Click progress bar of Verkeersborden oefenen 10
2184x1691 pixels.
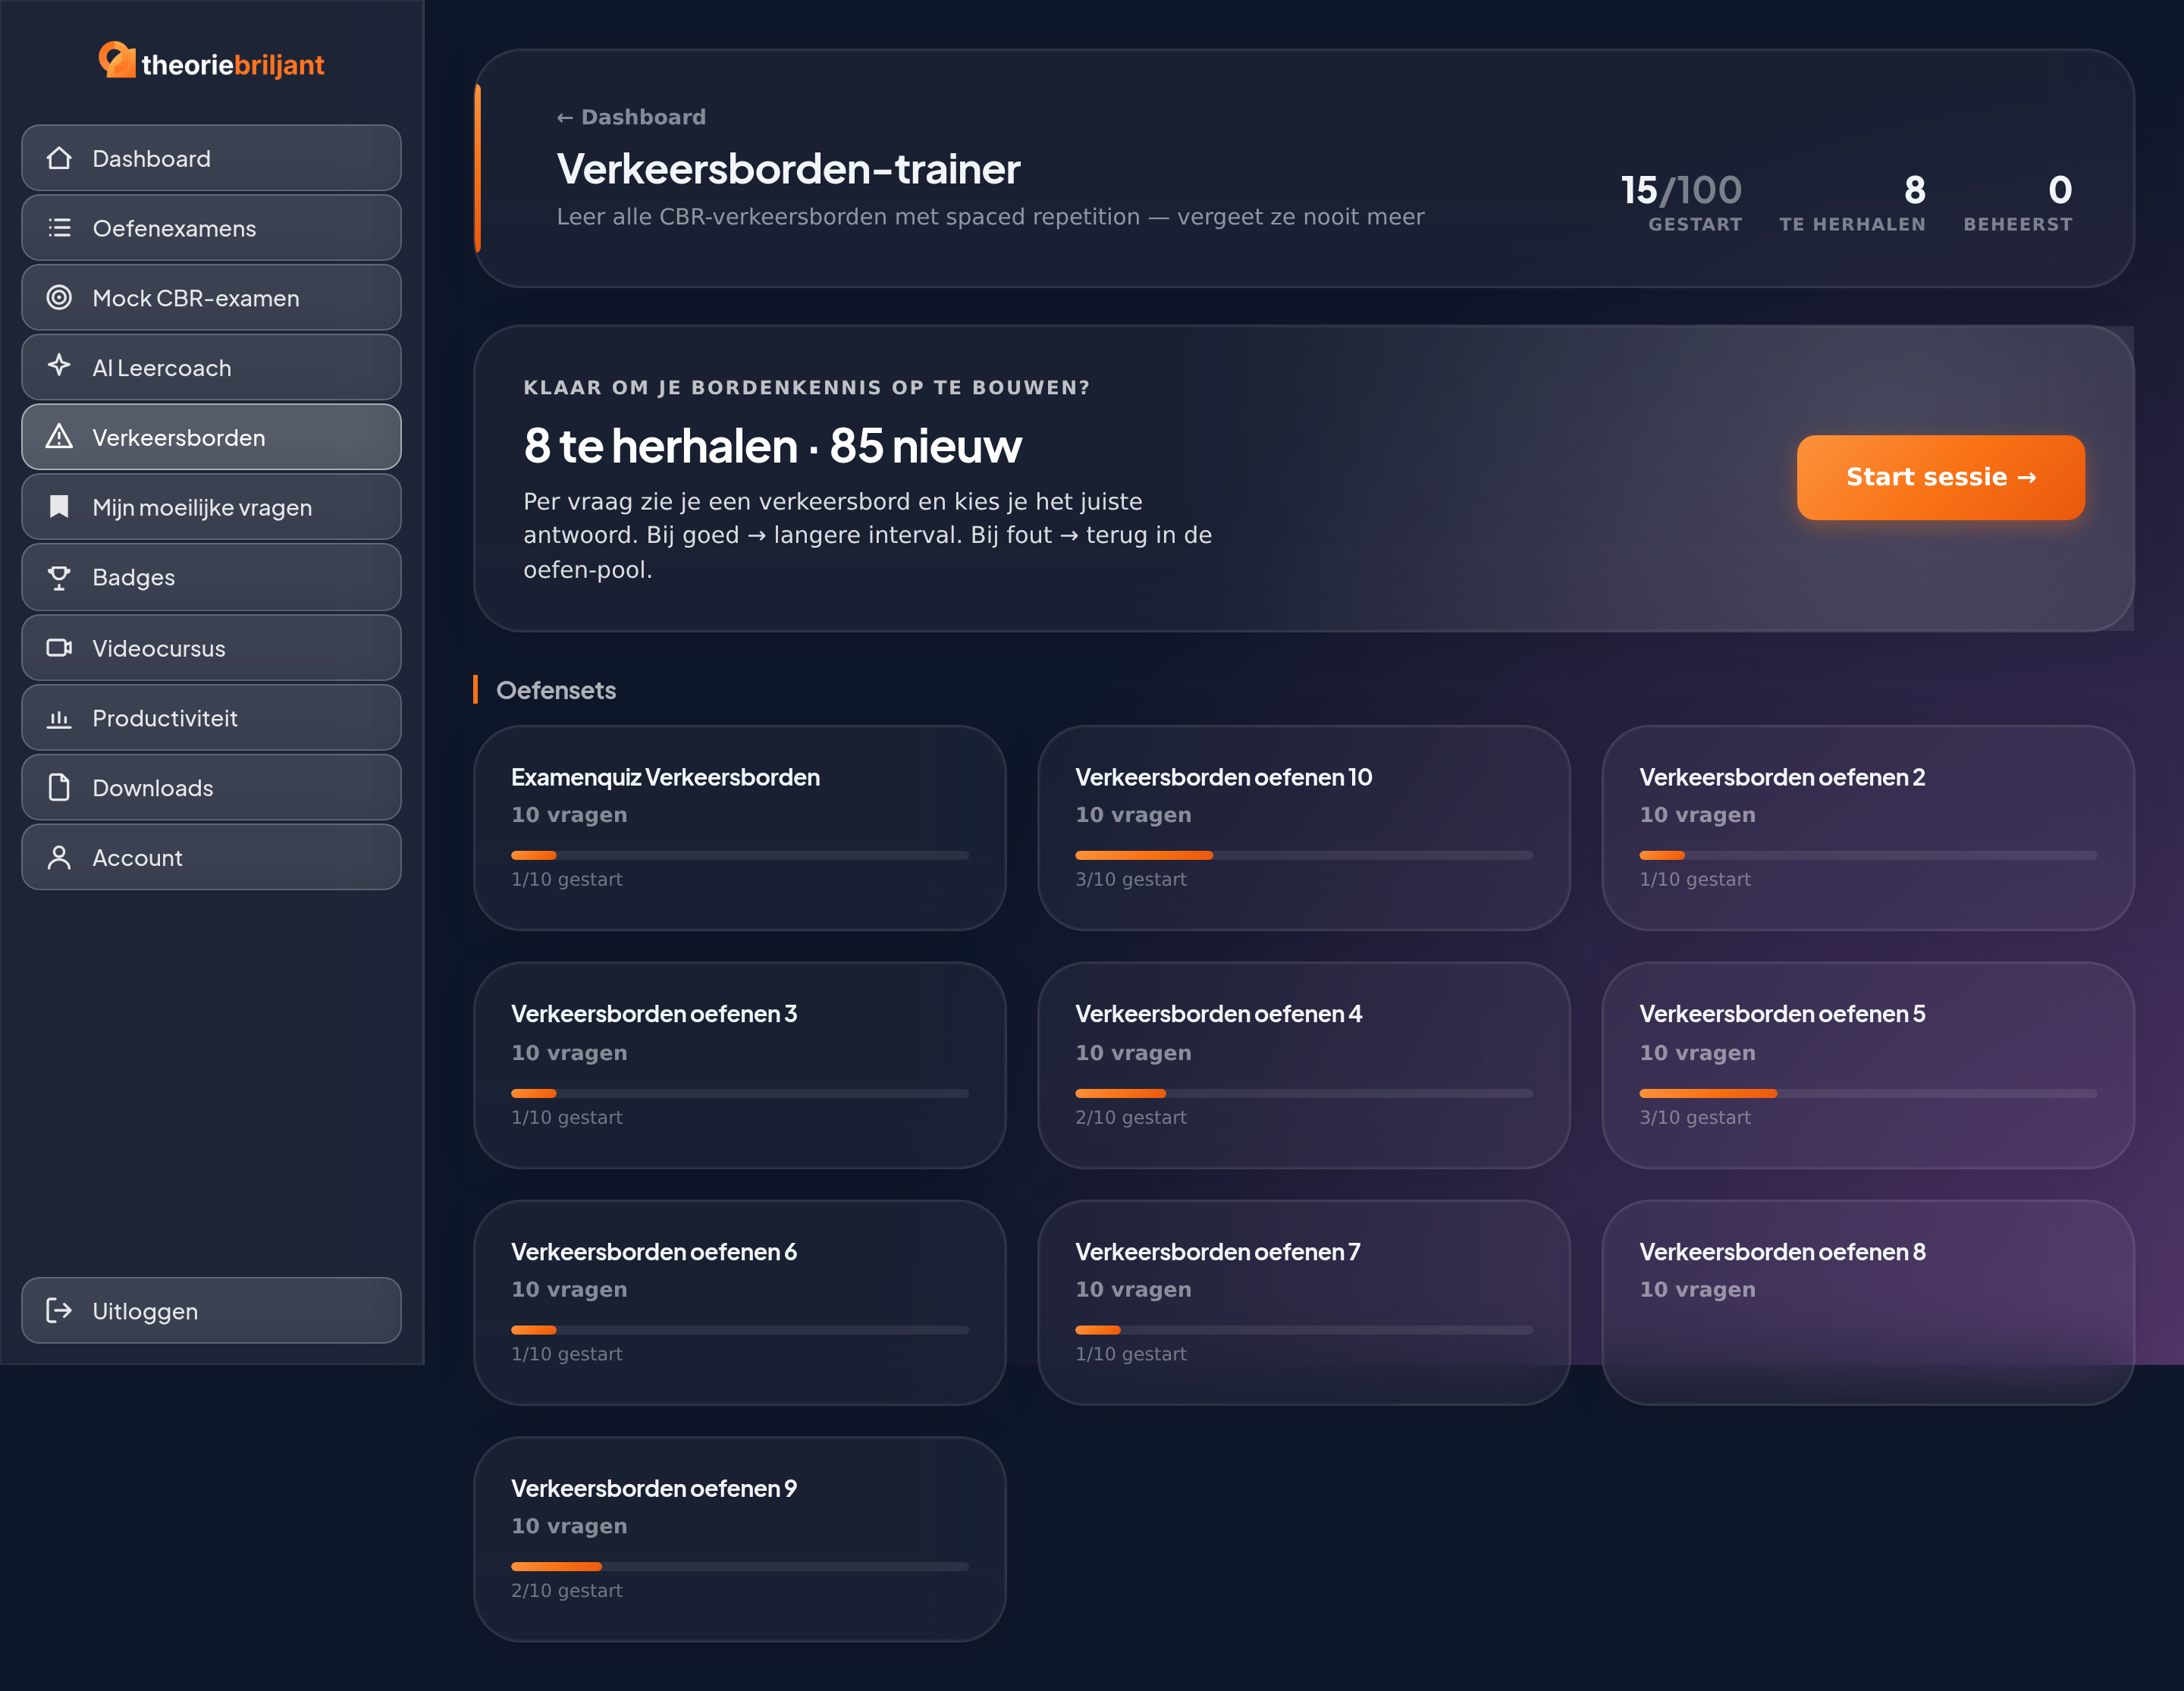point(1304,855)
